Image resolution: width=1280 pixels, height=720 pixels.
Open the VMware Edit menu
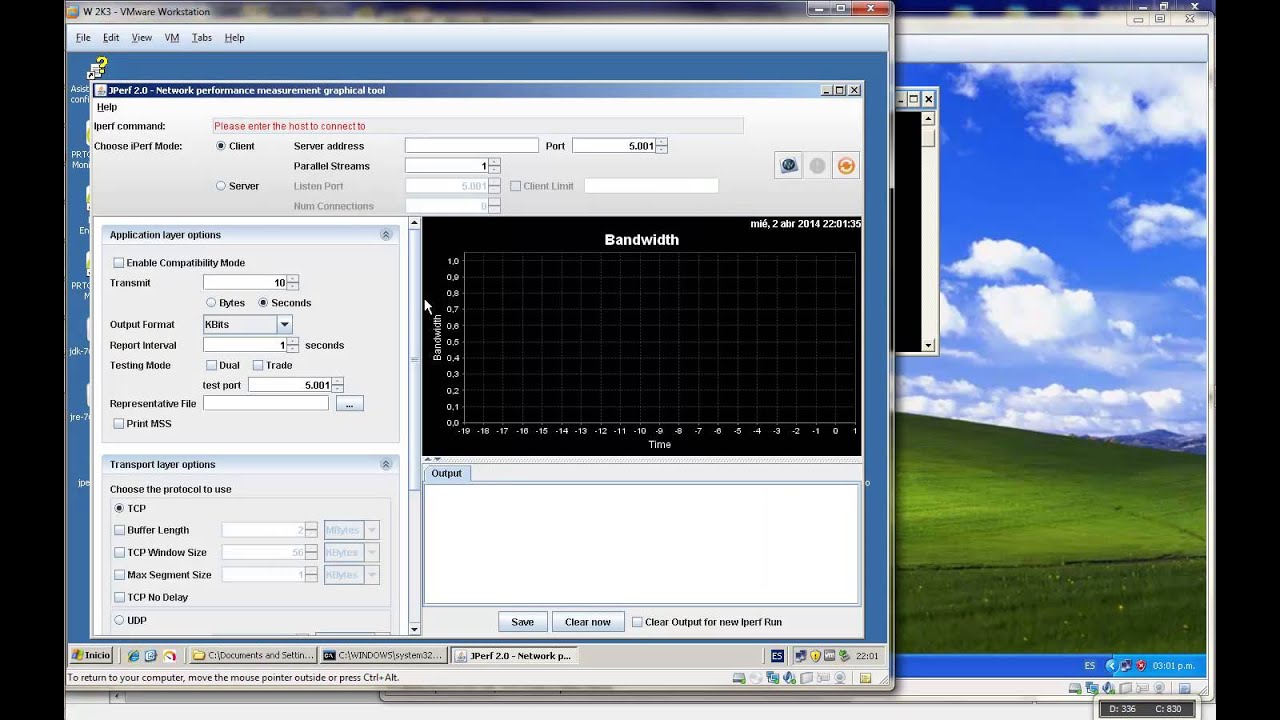click(111, 38)
